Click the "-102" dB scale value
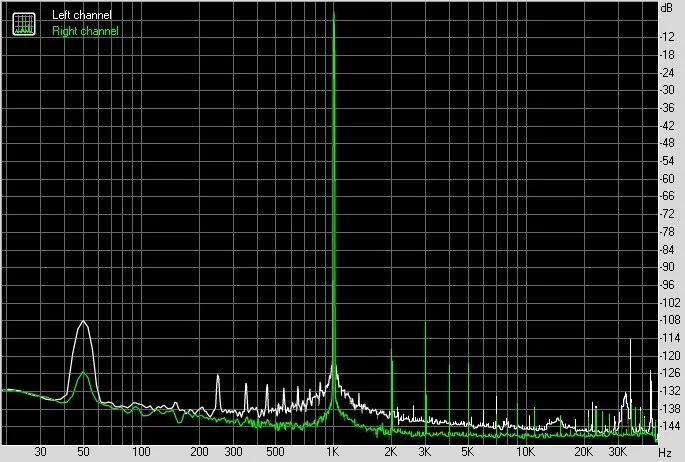This screenshot has height=462, width=685. coord(670,303)
